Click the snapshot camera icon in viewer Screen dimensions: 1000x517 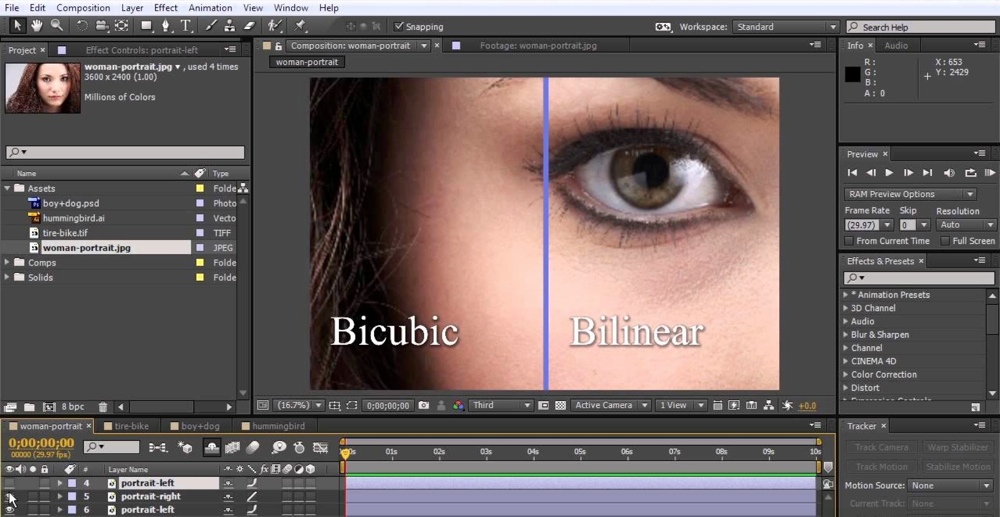click(x=424, y=406)
